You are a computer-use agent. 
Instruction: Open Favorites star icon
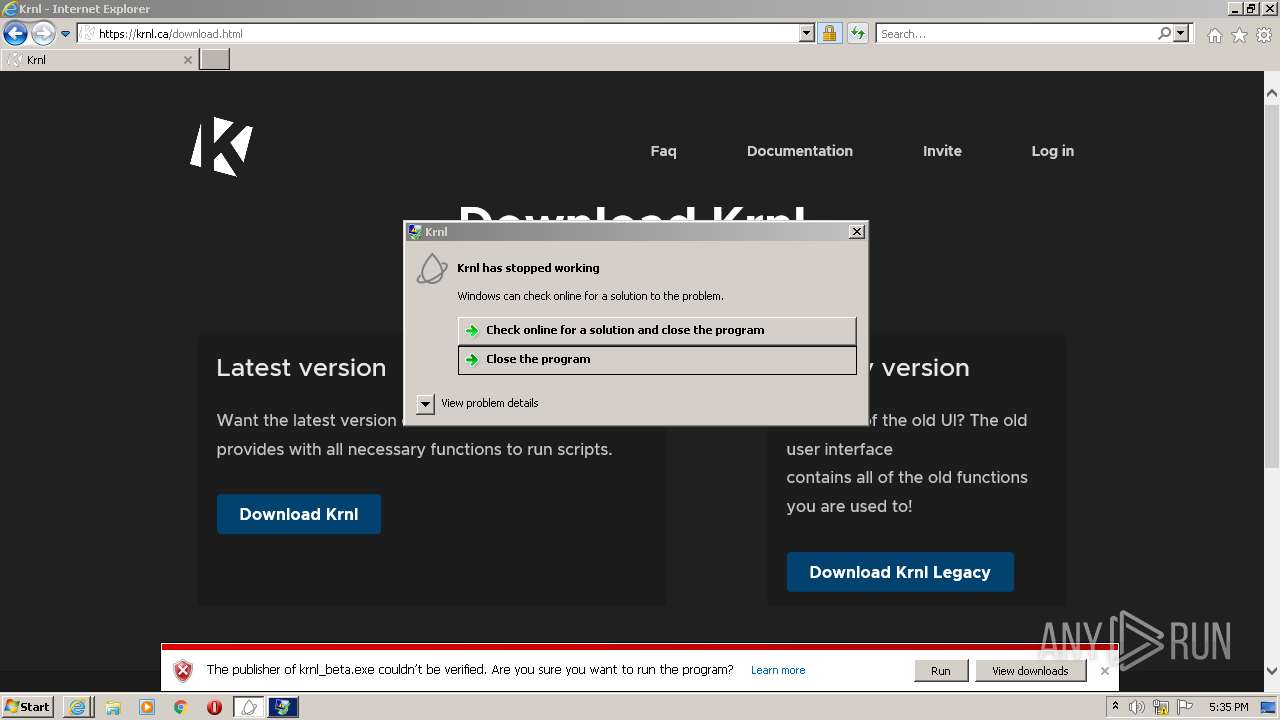pyautogui.click(x=1239, y=35)
